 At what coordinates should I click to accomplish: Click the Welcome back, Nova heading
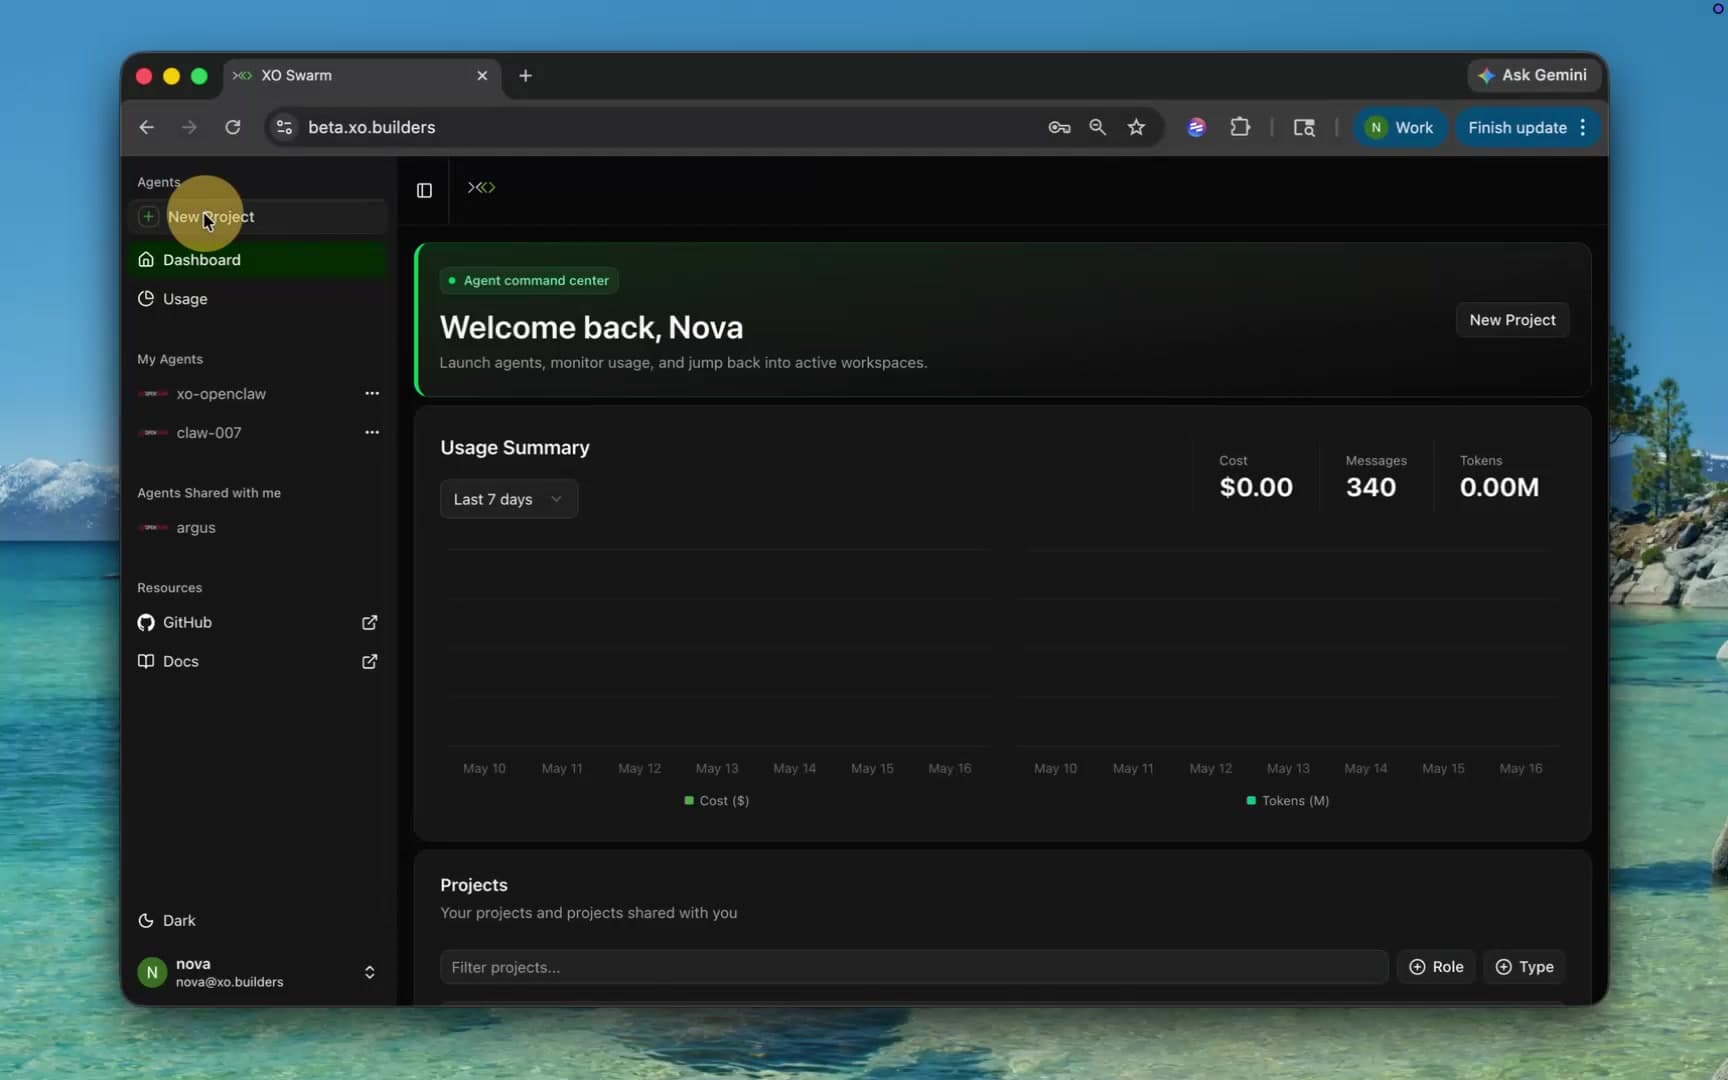click(591, 328)
